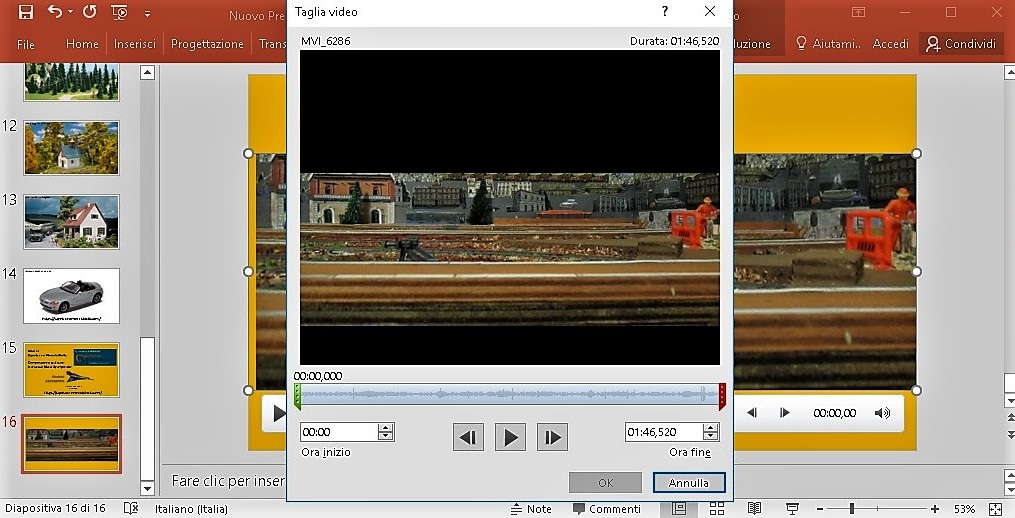This screenshot has width=1015, height=518.
Task: Step to next frame in trim dialog
Action: pos(552,437)
